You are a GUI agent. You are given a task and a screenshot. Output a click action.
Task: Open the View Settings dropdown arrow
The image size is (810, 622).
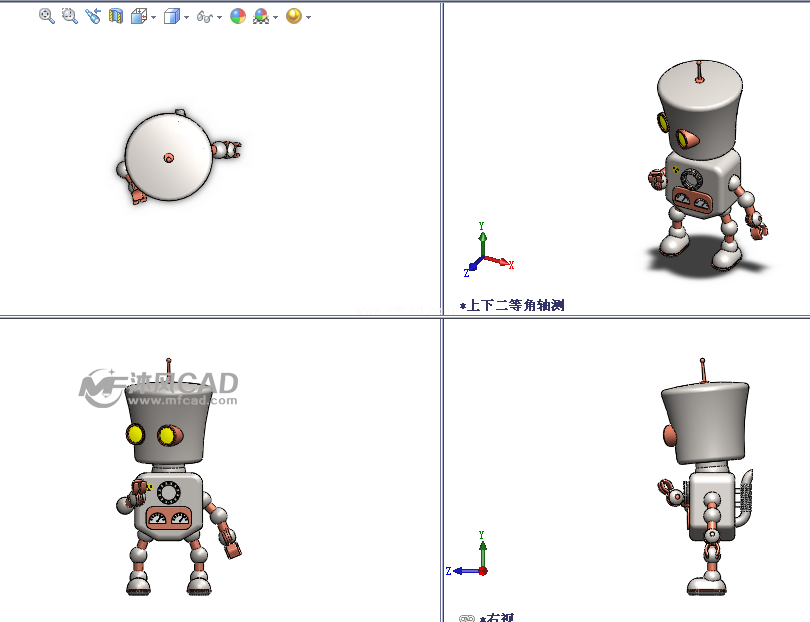(308, 18)
